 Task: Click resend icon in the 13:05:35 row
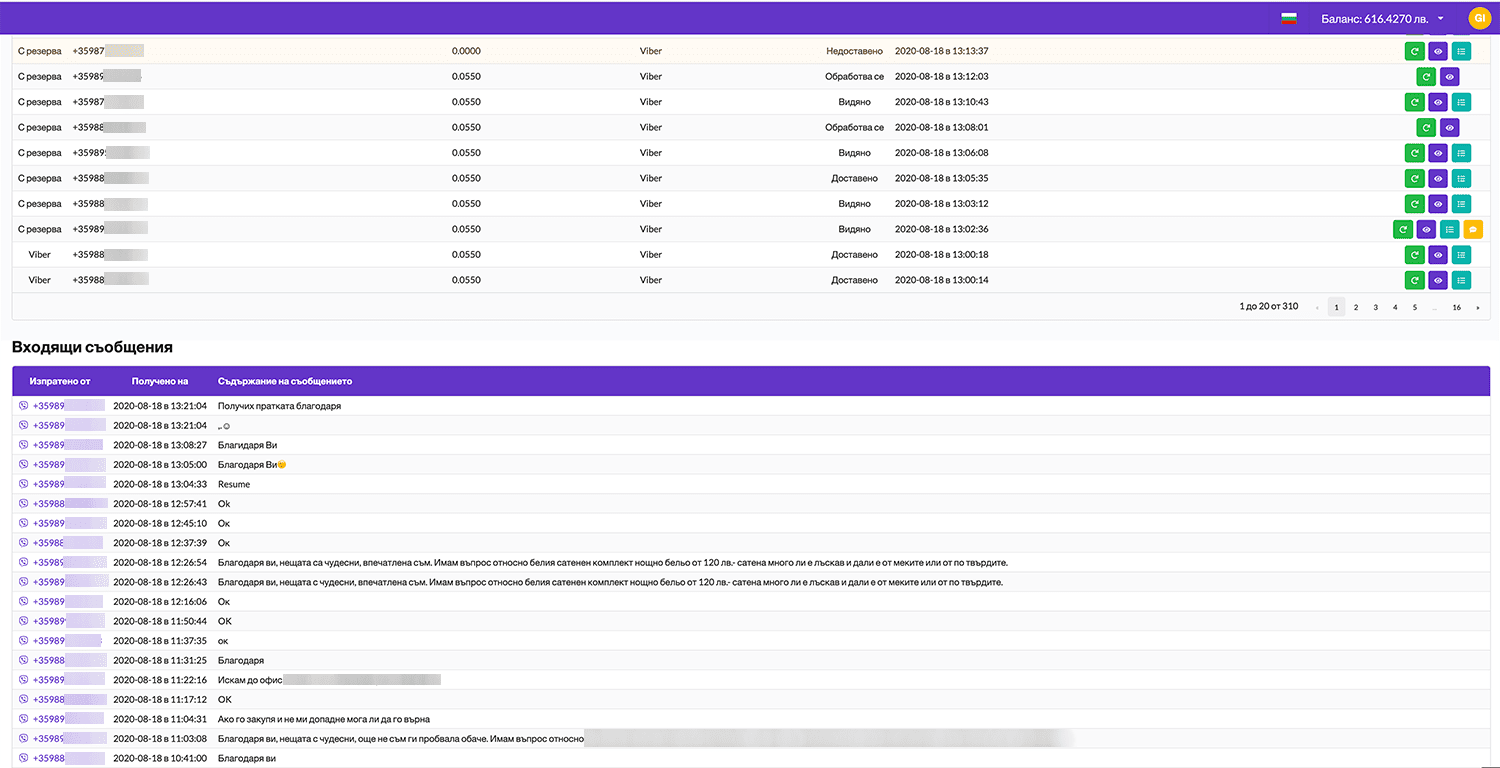coord(1414,179)
